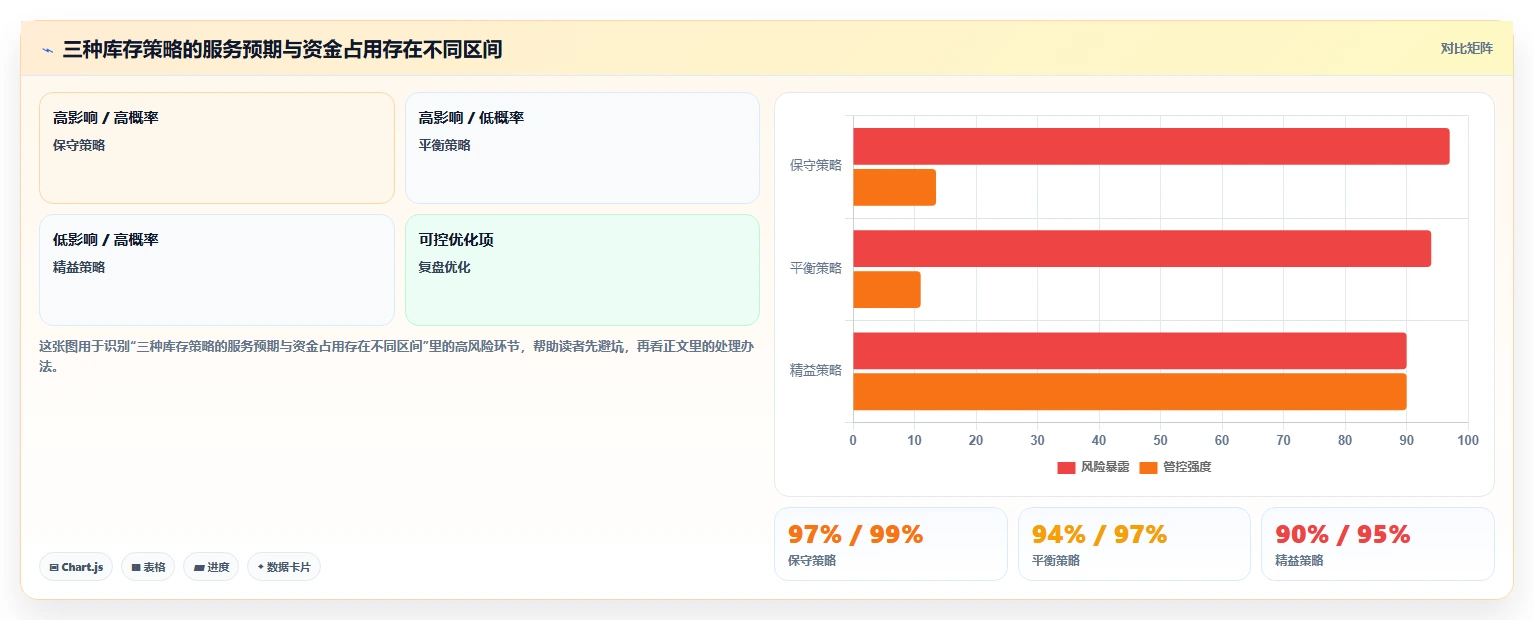Image resolution: width=1534 pixels, height=620 pixels.
Task: Select the 进度 tag chip
Action: point(211,567)
